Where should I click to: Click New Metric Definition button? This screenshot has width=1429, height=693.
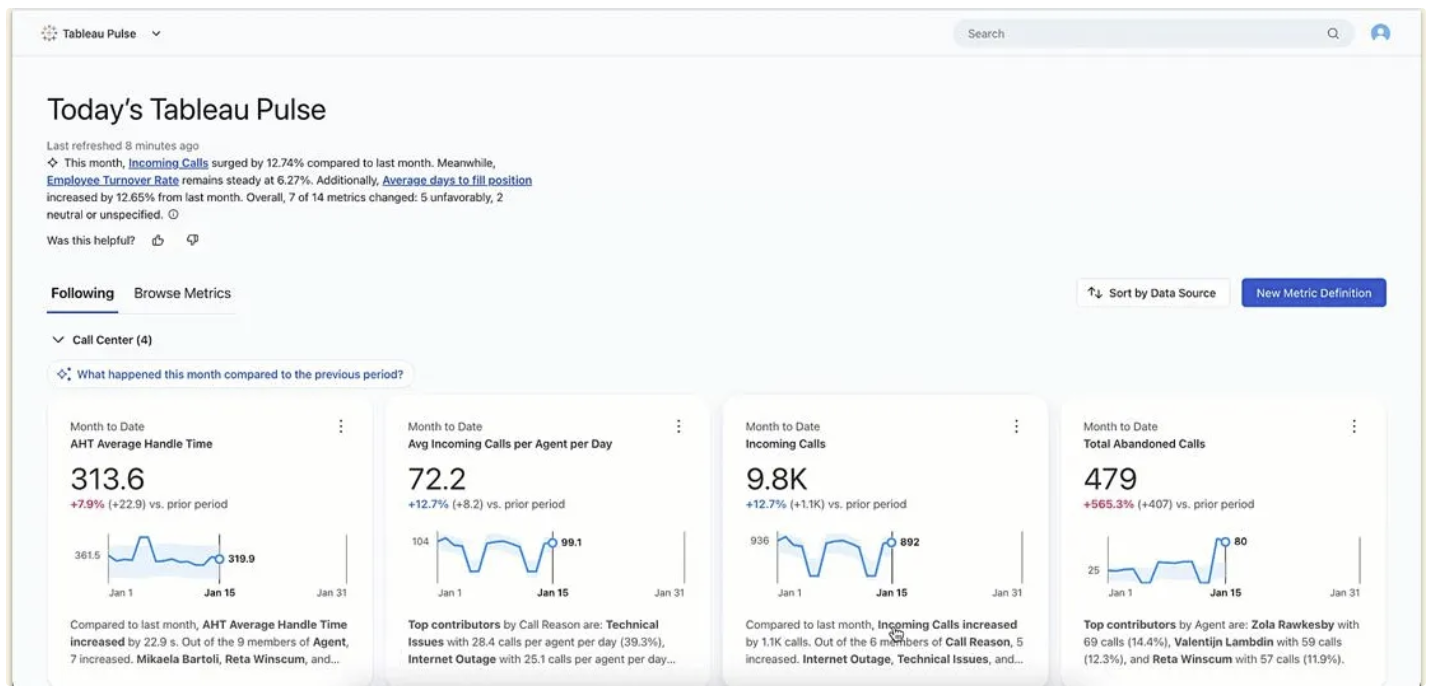[1314, 293]
